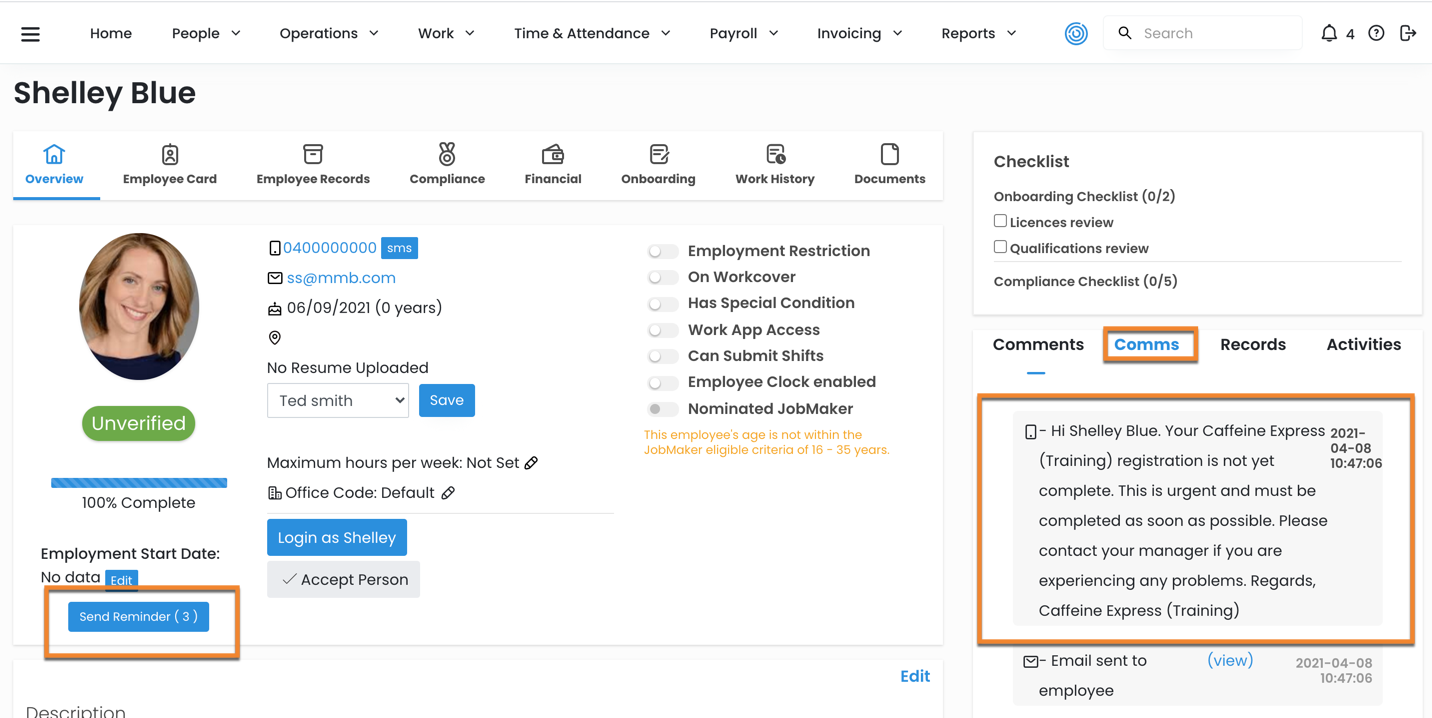This screenshot has height=718, width=1432.
Task: Switch to the Records tab
Action: point(1252,345)
